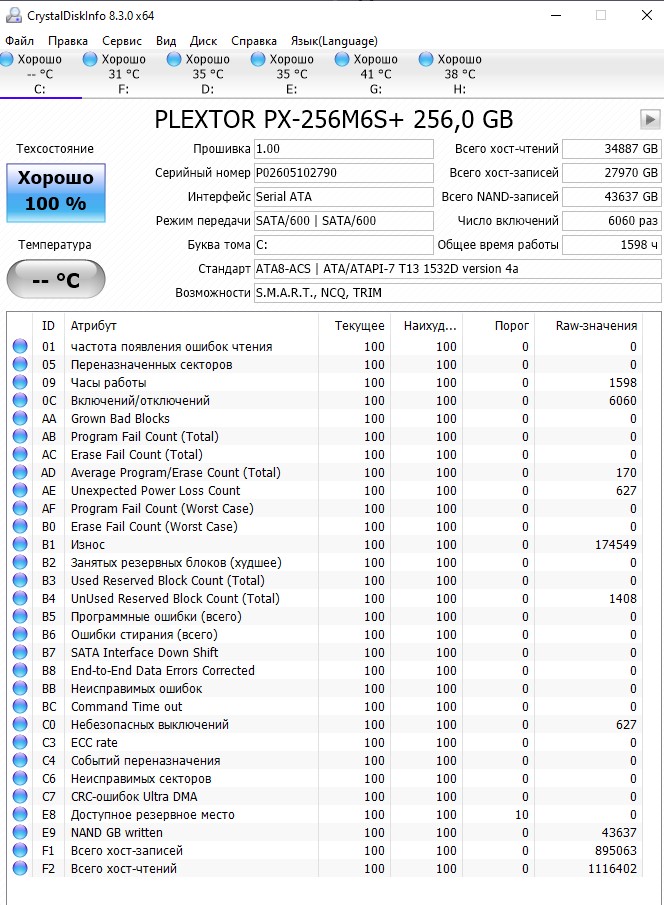This screenshot has width=664, height=905.
Task: Click the Возможности field S.M.A.R.T., NCQ, TRIM
Action: pyautogui.click(x=457, y=293)
